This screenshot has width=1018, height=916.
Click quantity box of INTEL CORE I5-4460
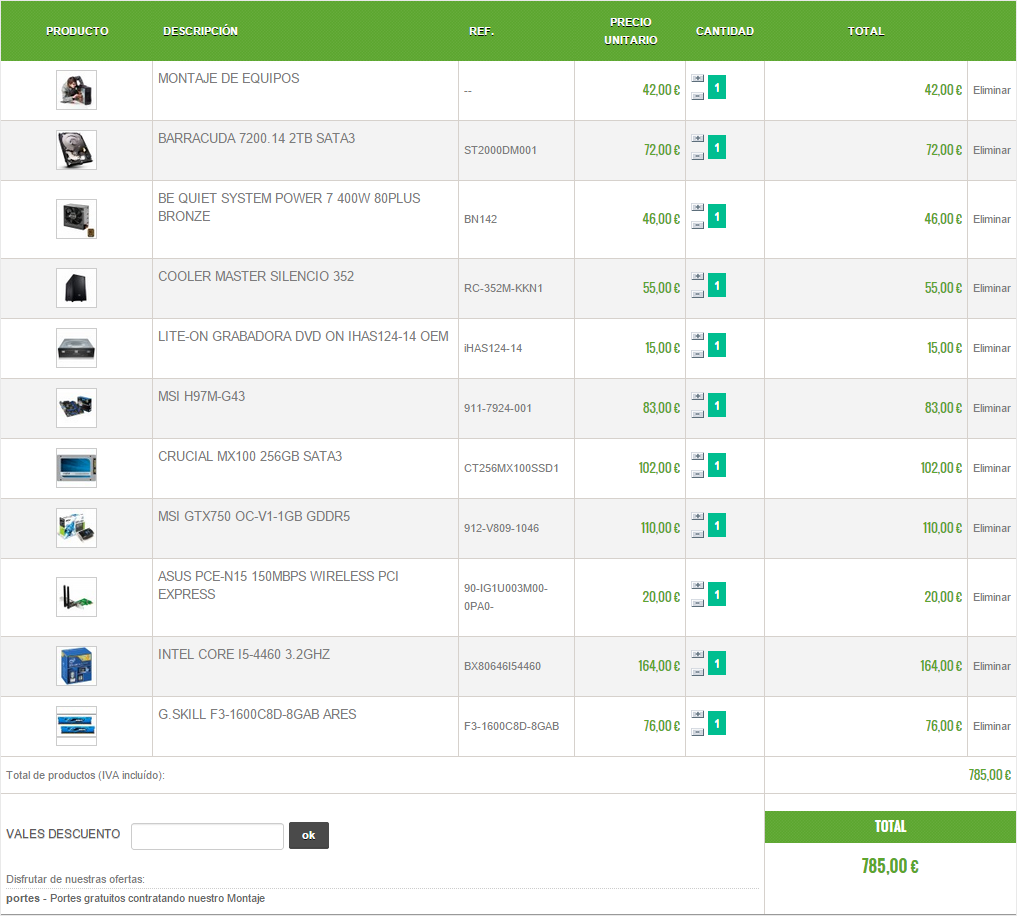717,663
